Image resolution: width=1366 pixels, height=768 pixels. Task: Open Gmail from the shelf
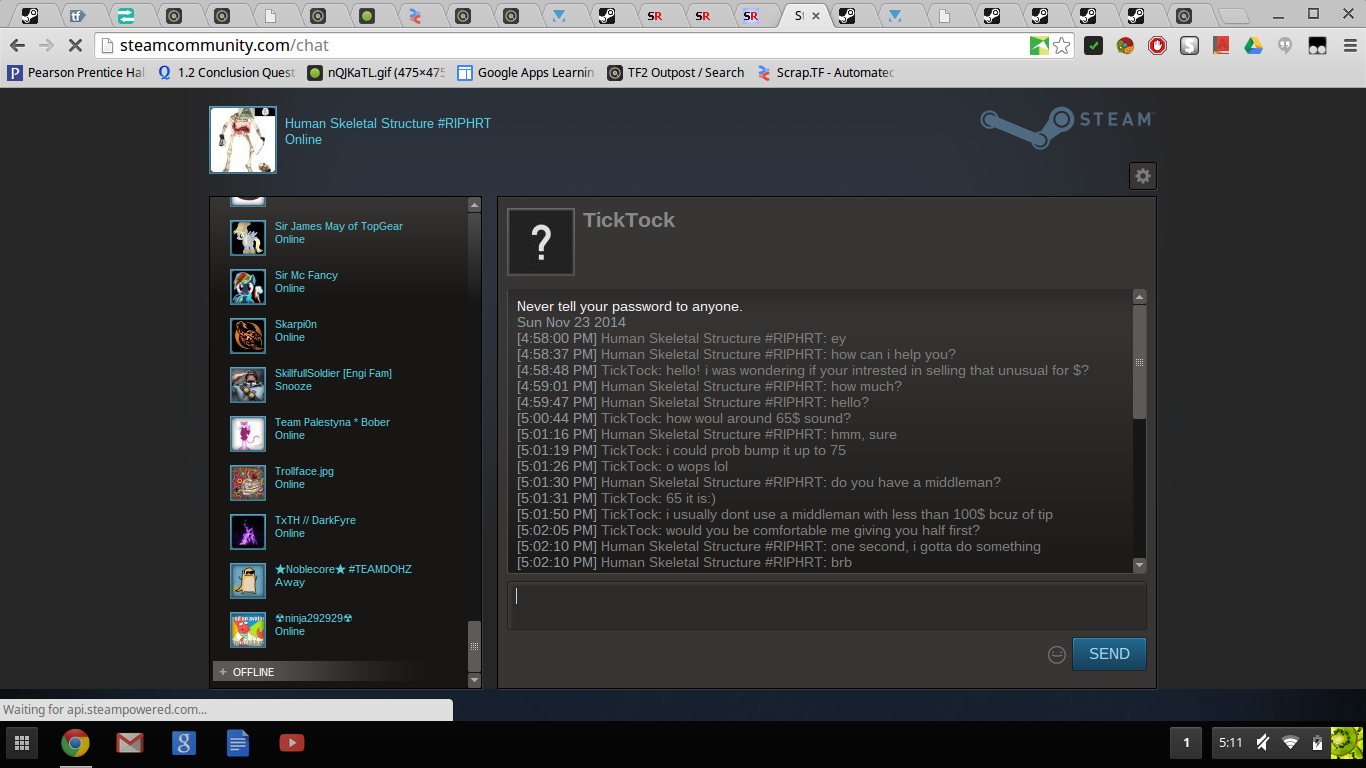point(129,743)
